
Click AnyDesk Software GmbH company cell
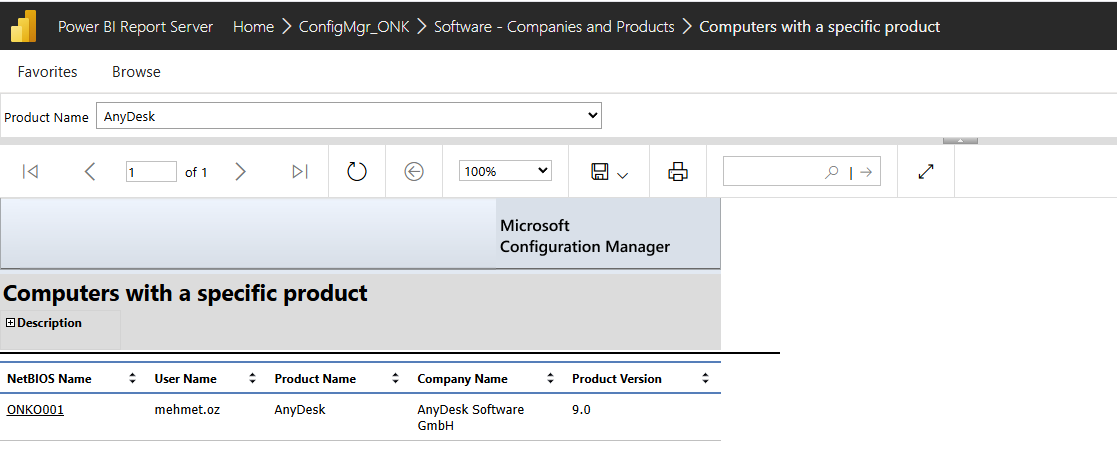[471, 418]
